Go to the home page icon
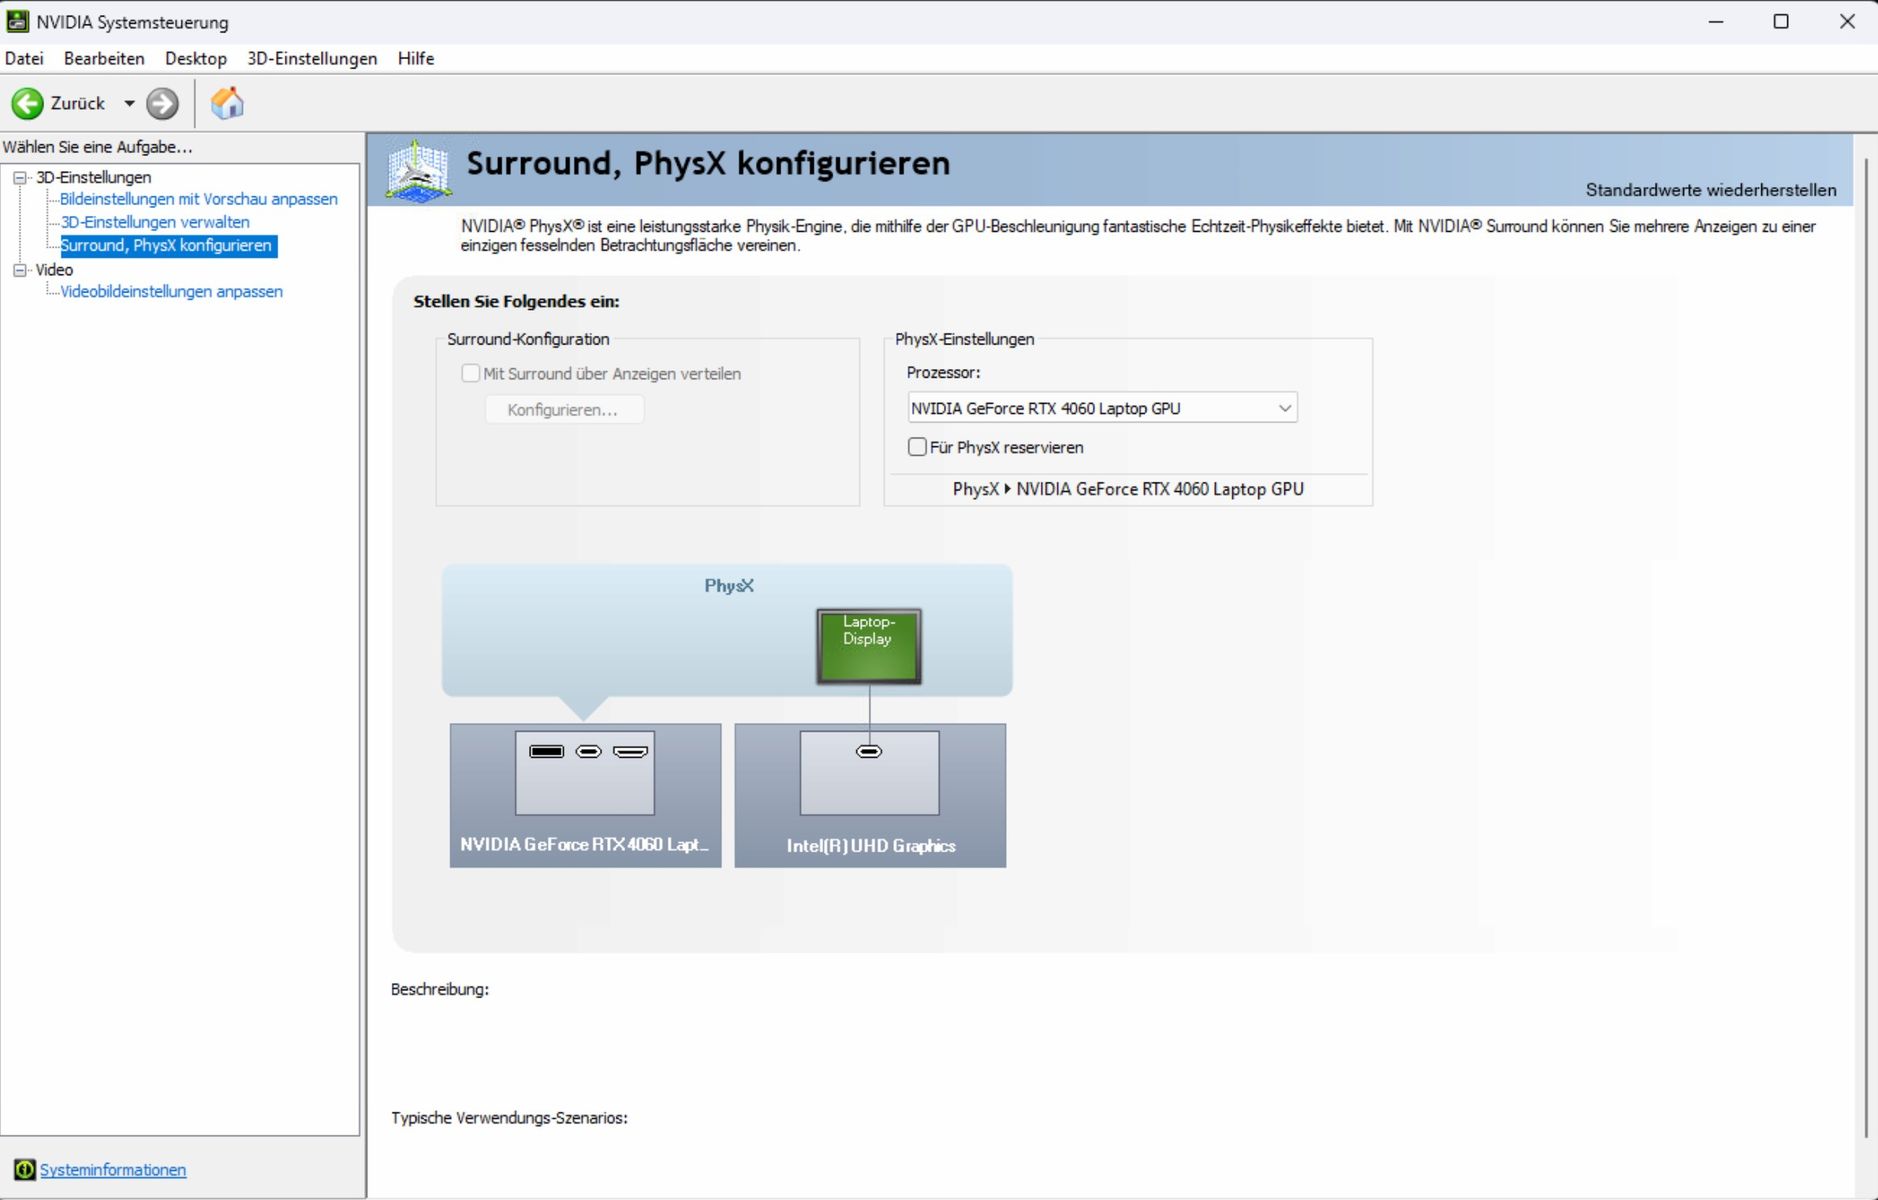 click(227, 103)
